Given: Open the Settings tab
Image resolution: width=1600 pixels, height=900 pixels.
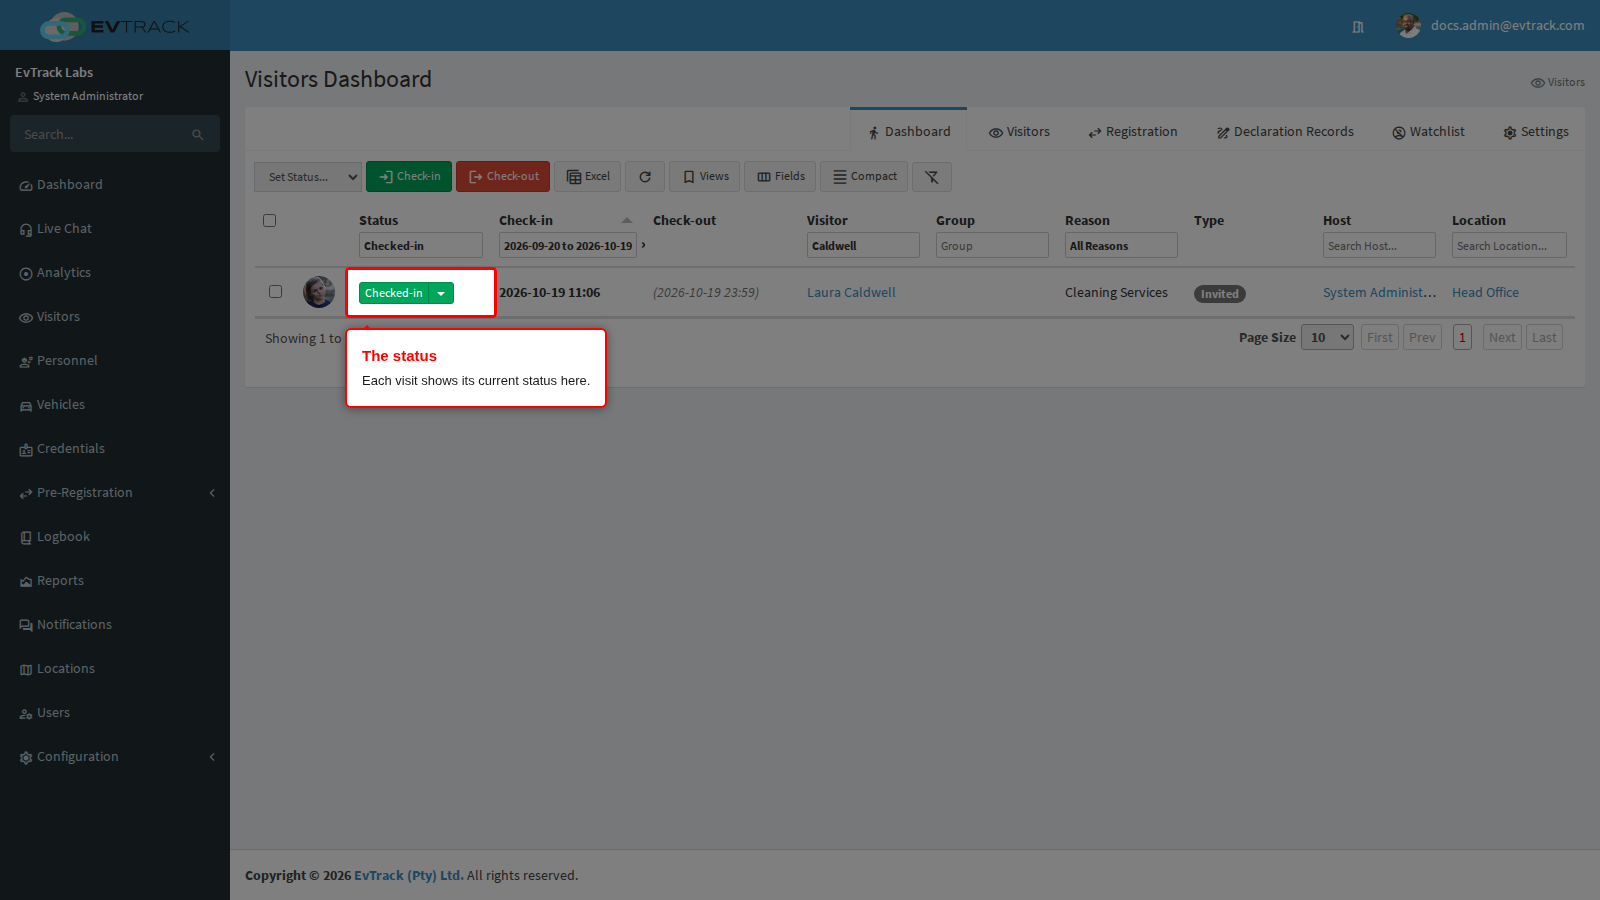Looking at the screenshot, I should click(1536, 132).
